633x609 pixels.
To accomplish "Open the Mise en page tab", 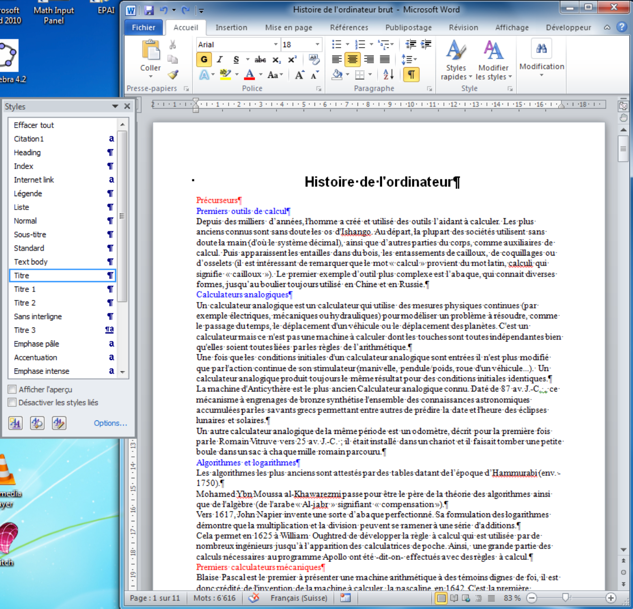I will tap(288, 28).
